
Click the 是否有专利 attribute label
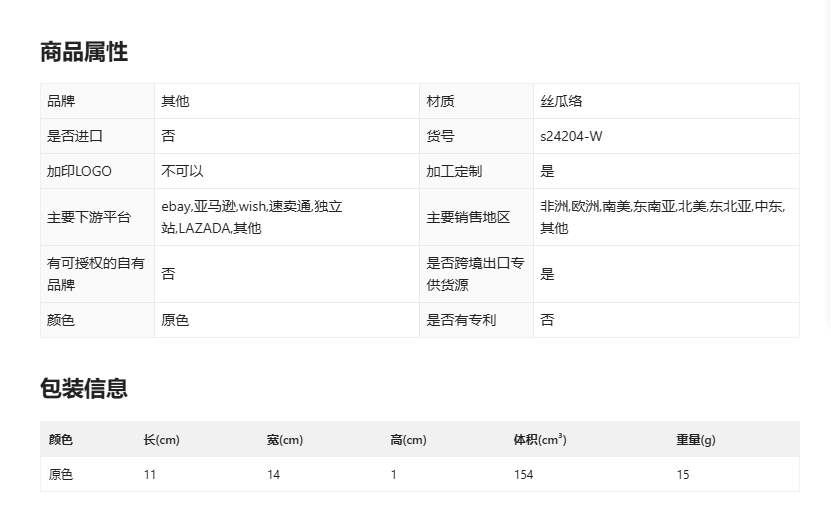pos(461,320)
